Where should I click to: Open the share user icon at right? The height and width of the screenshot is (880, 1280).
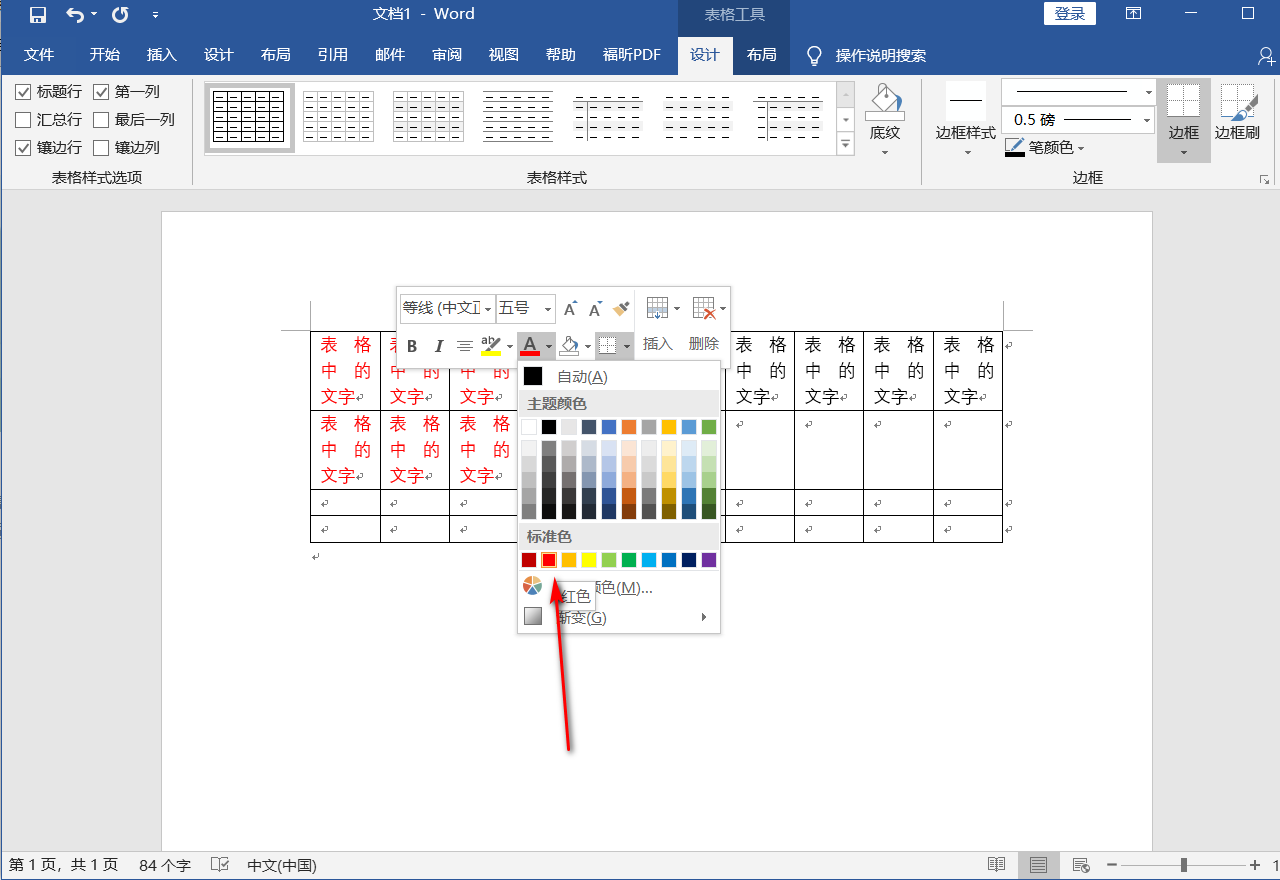pyautogui.click(x=1267, y=55)
